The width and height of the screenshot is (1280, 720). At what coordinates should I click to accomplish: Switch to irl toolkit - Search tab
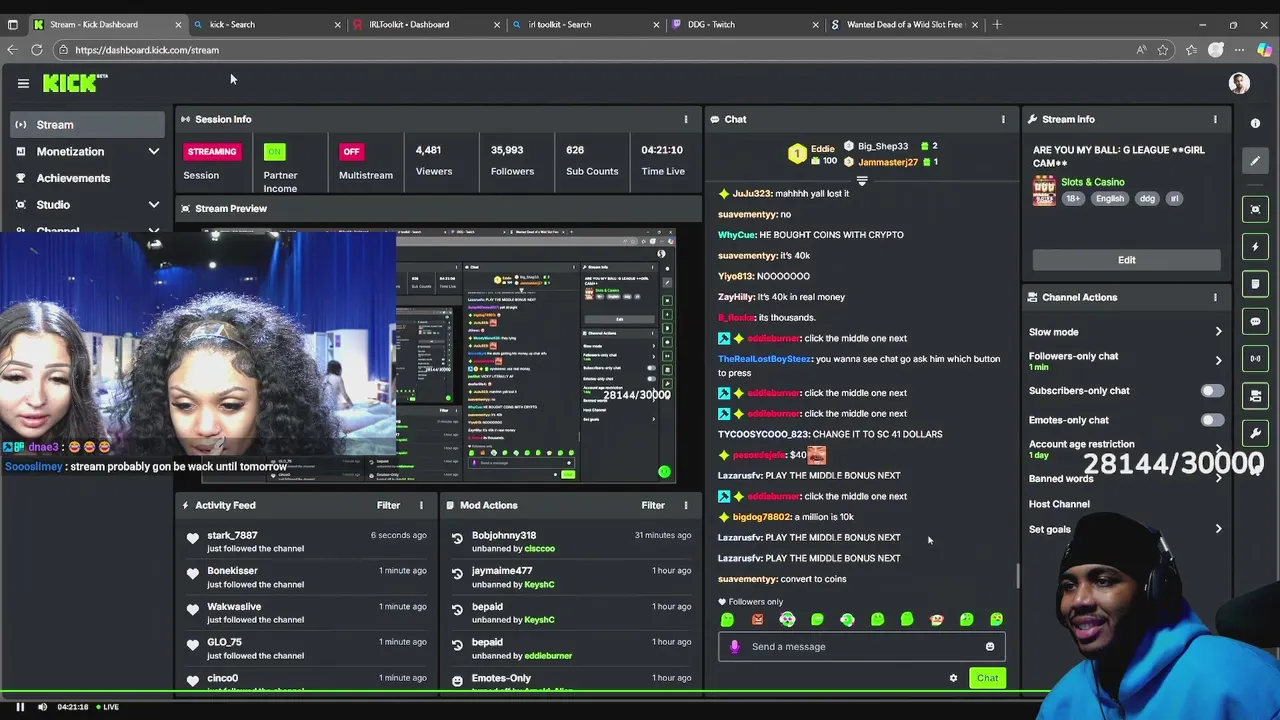[587, 24]
